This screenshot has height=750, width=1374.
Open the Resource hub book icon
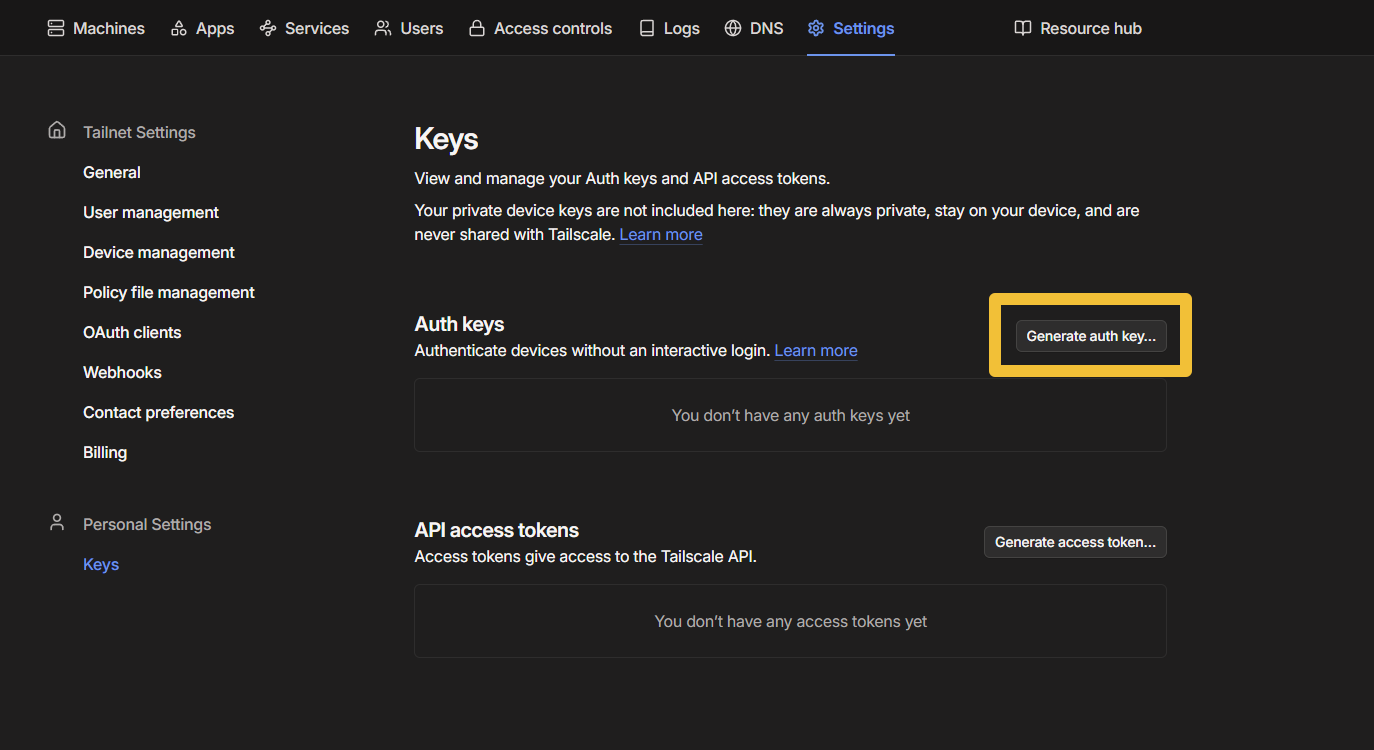pyautogui.click(x=1023, y=28)
